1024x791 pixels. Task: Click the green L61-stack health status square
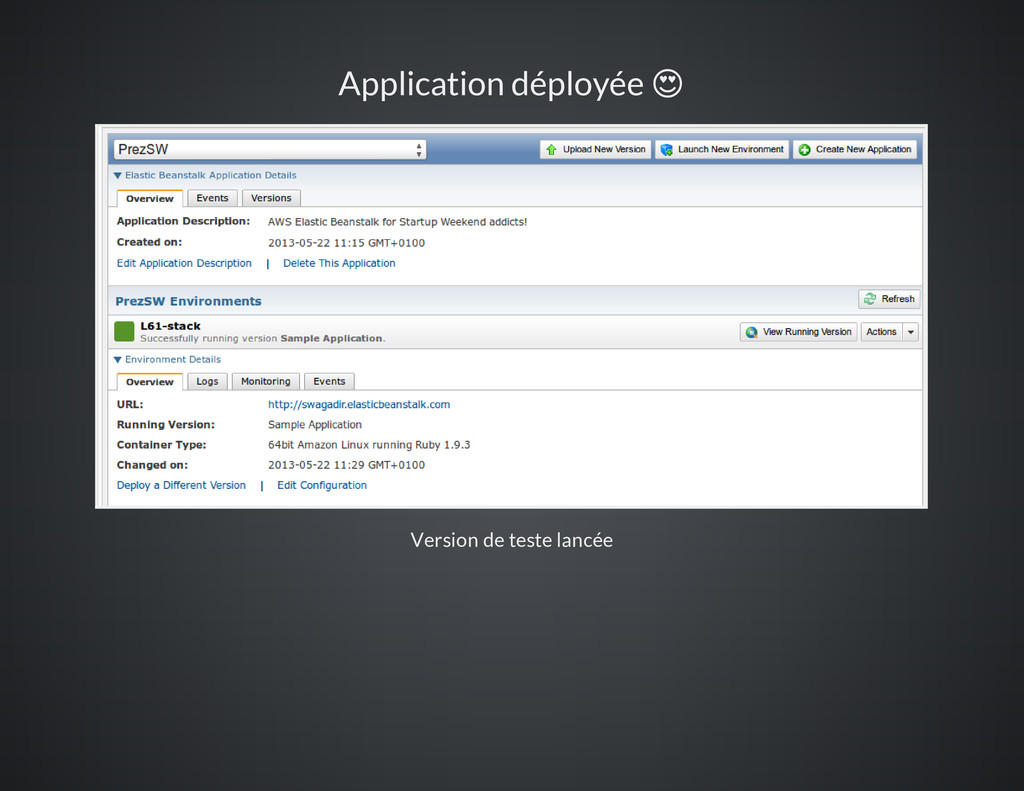coord(124,331)
